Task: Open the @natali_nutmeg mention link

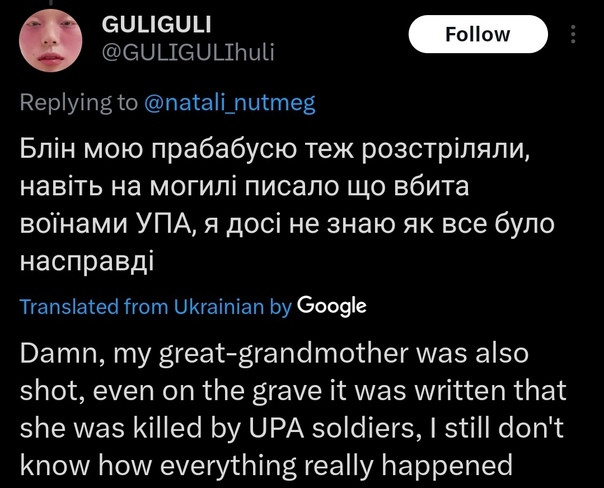Action: point(230,103)
